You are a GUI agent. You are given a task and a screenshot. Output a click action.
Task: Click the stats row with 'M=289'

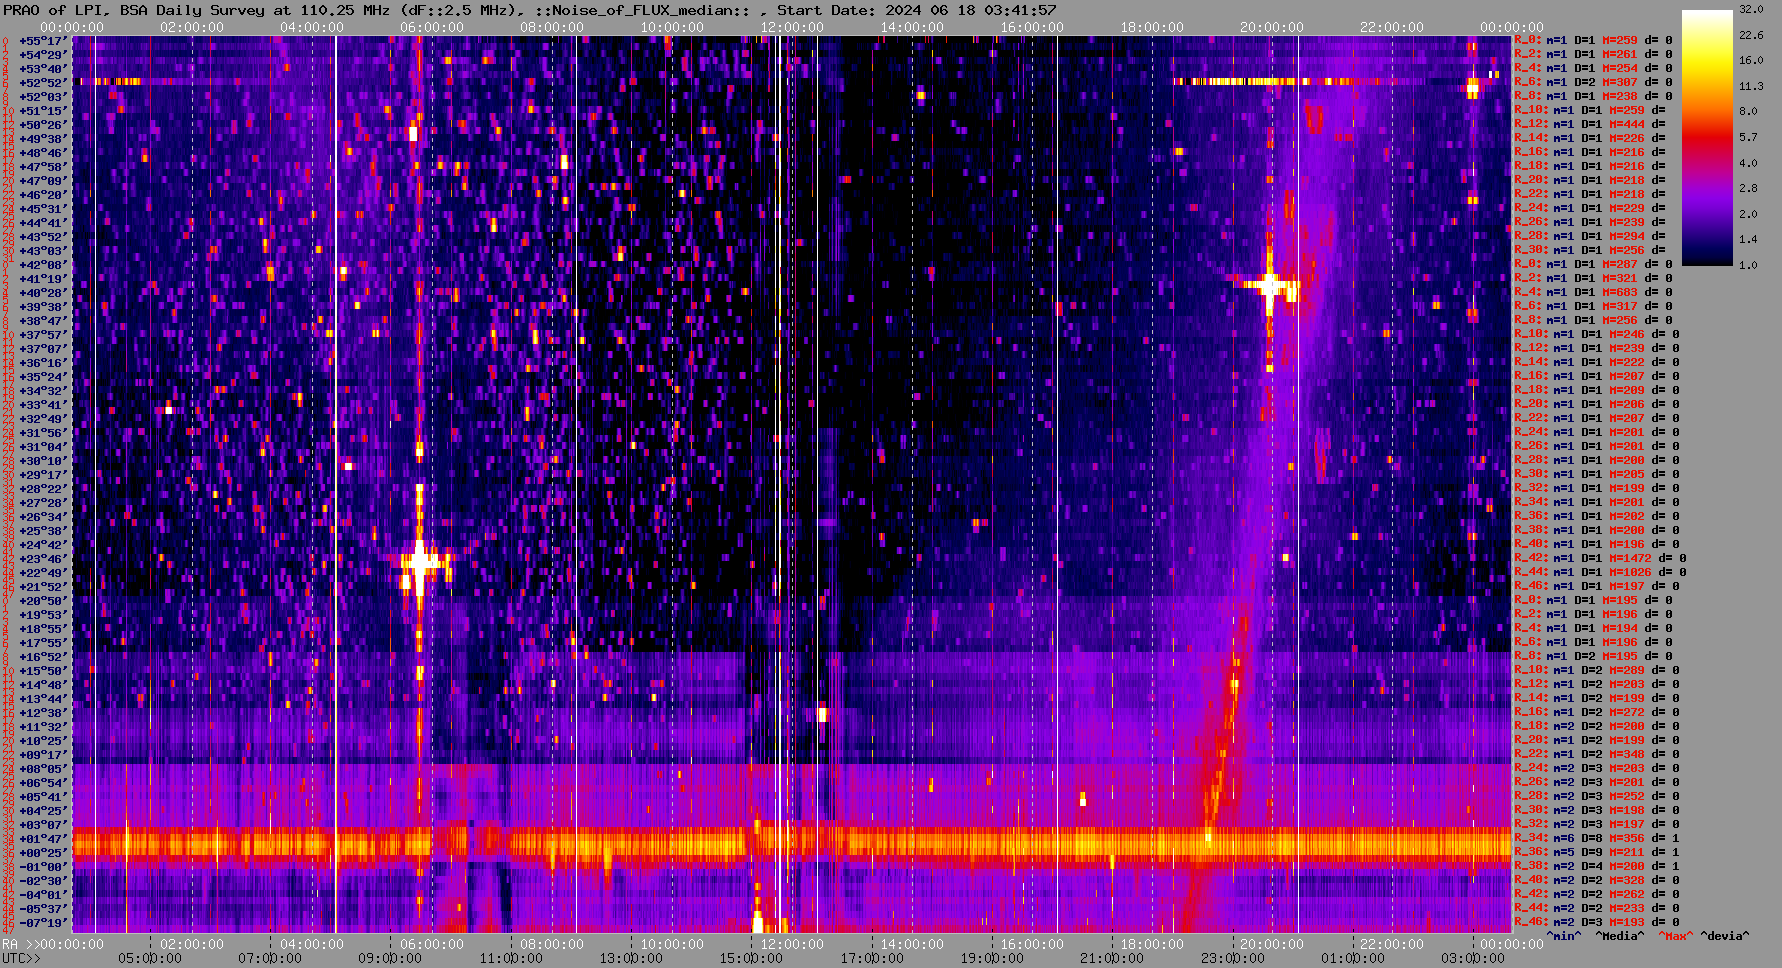(x=1597, y=670)
